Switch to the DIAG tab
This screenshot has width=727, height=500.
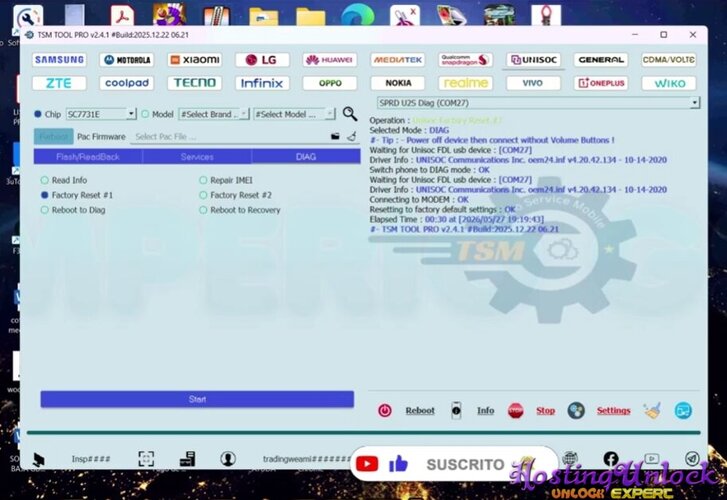click(x=306, y=157)
